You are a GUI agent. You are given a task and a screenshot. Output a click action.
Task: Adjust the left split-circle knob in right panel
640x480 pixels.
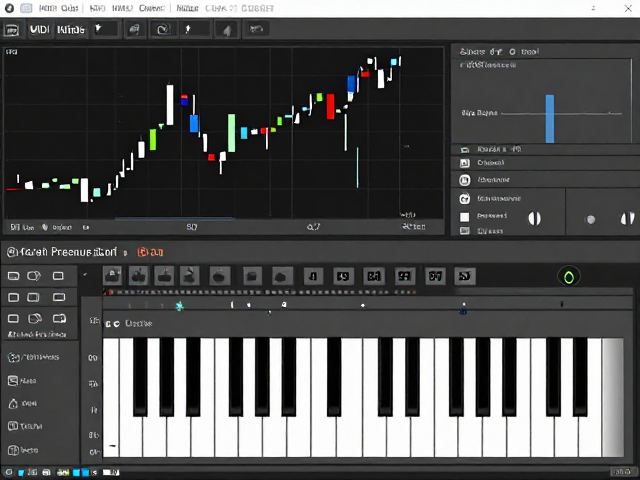pos(534,218)
